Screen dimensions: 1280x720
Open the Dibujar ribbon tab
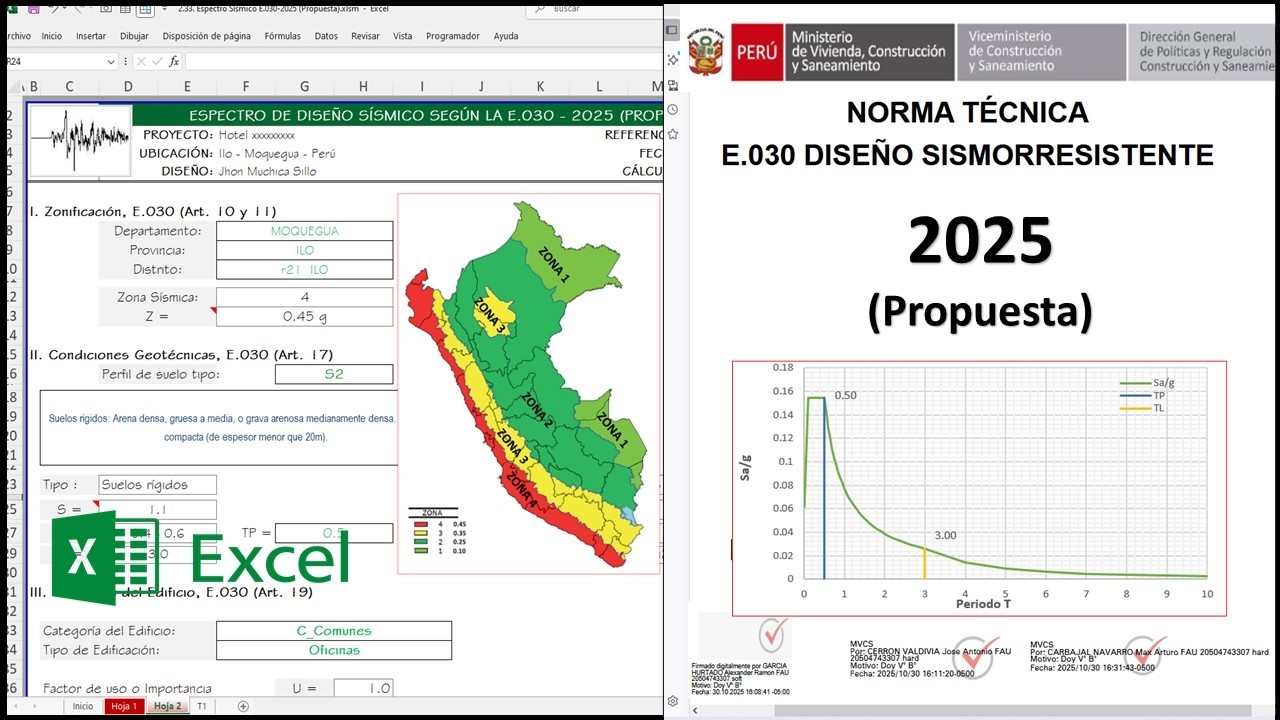click(x=134, y=36)
